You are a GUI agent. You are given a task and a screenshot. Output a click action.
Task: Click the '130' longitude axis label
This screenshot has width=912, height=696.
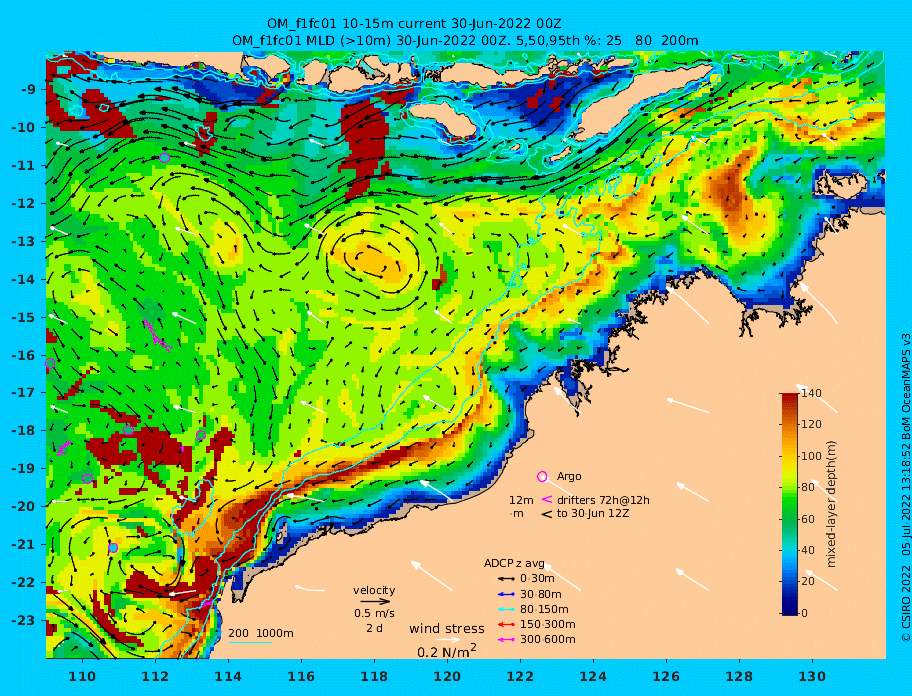[x=813, y=677]
